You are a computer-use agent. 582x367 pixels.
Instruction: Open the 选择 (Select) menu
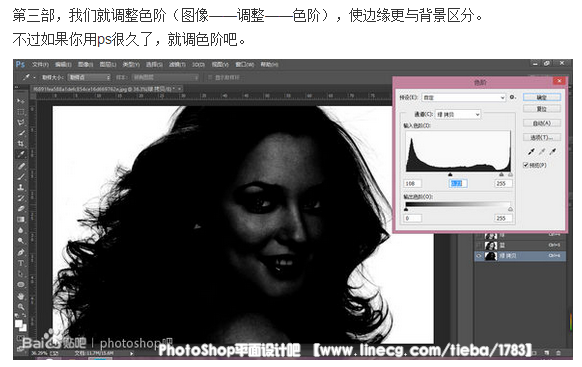coord(154,65)
